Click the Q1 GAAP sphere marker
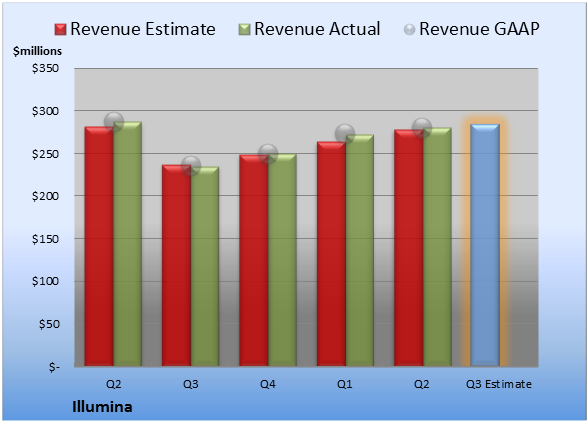The image size is (588, 422). [x=345, y=134]
